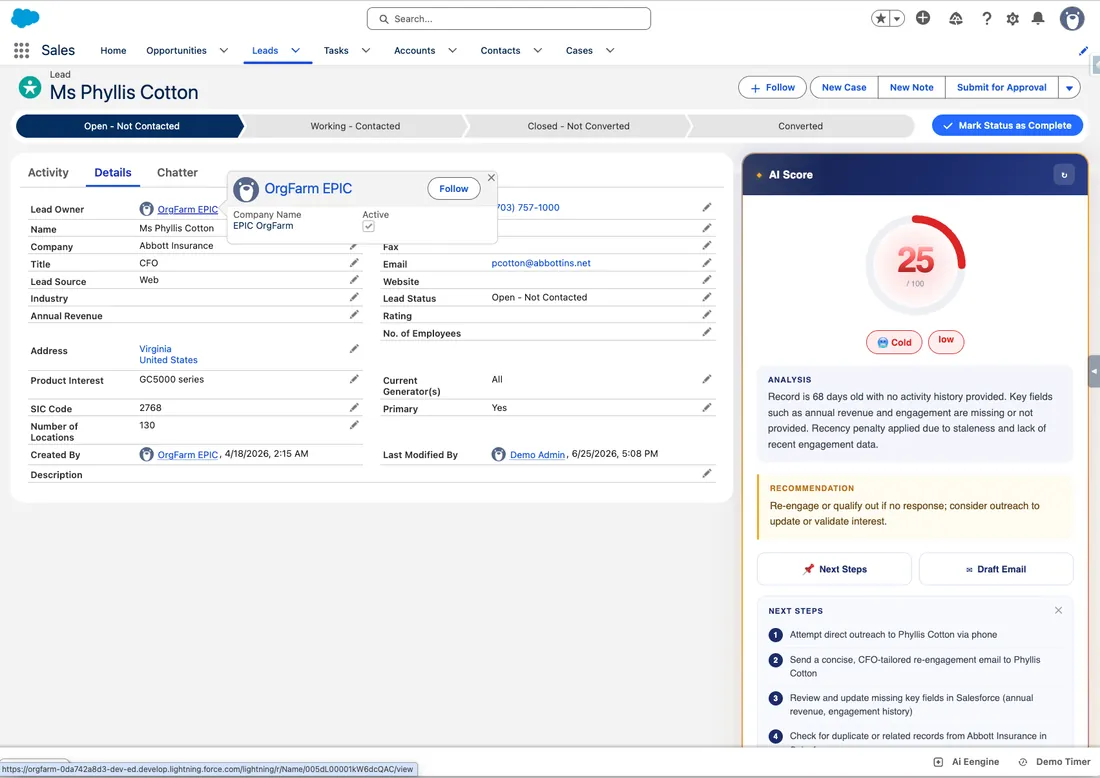Edit the Description field pencil icon
Image resolution: width=1100 pixels, height=778 pixels.
pos(706,474)
